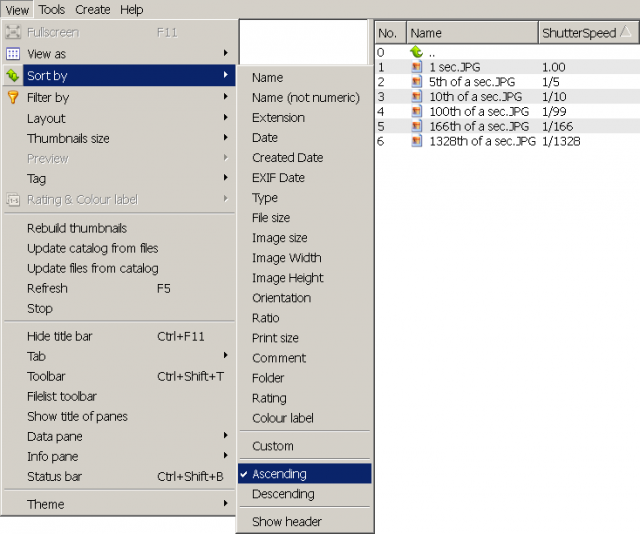Expand the Data pane submenu
The height and width of the screenshot is (534, 640).
[x=119, y=436]
